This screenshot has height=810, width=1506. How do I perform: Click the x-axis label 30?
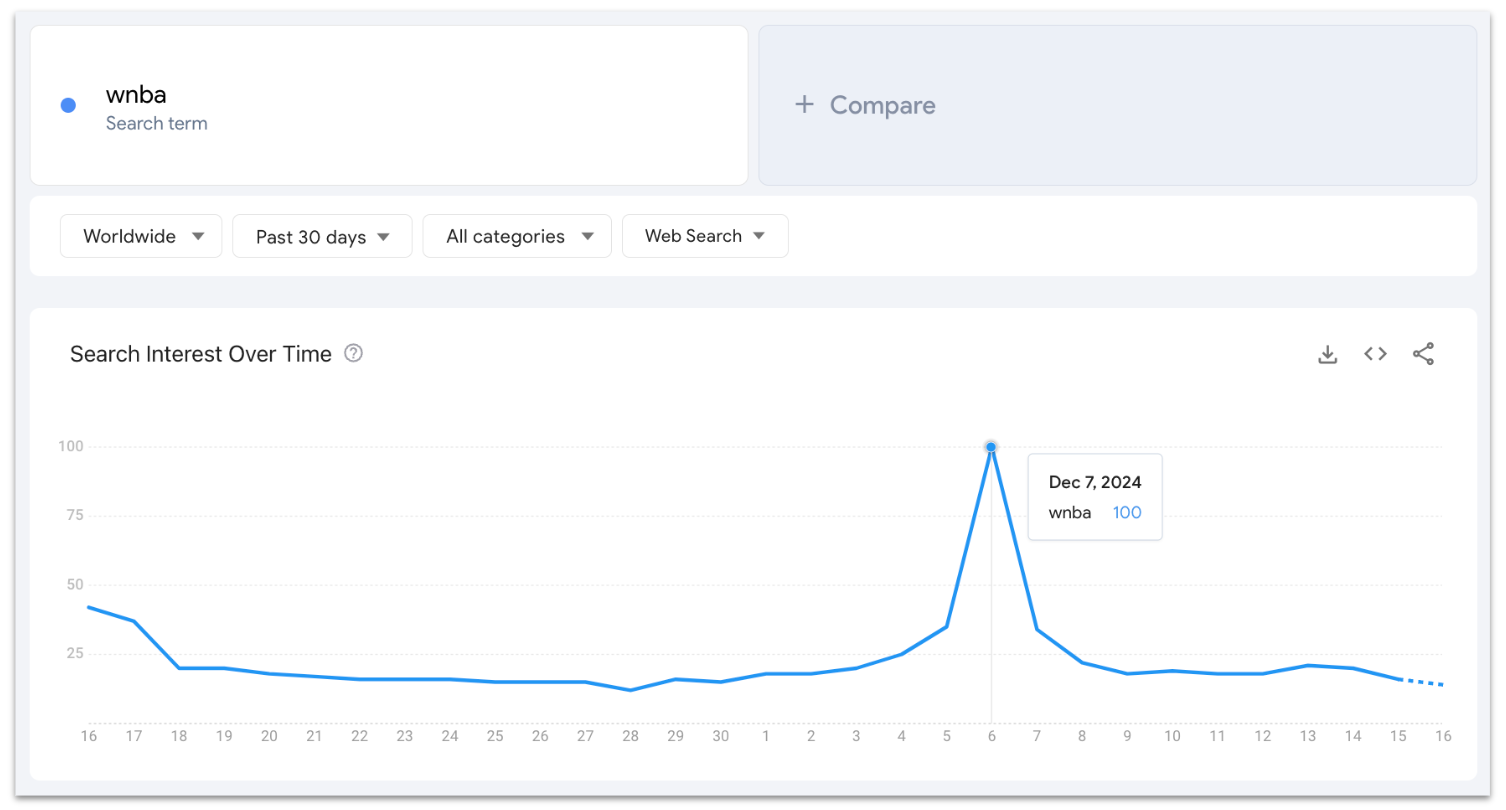pos(720,736)
